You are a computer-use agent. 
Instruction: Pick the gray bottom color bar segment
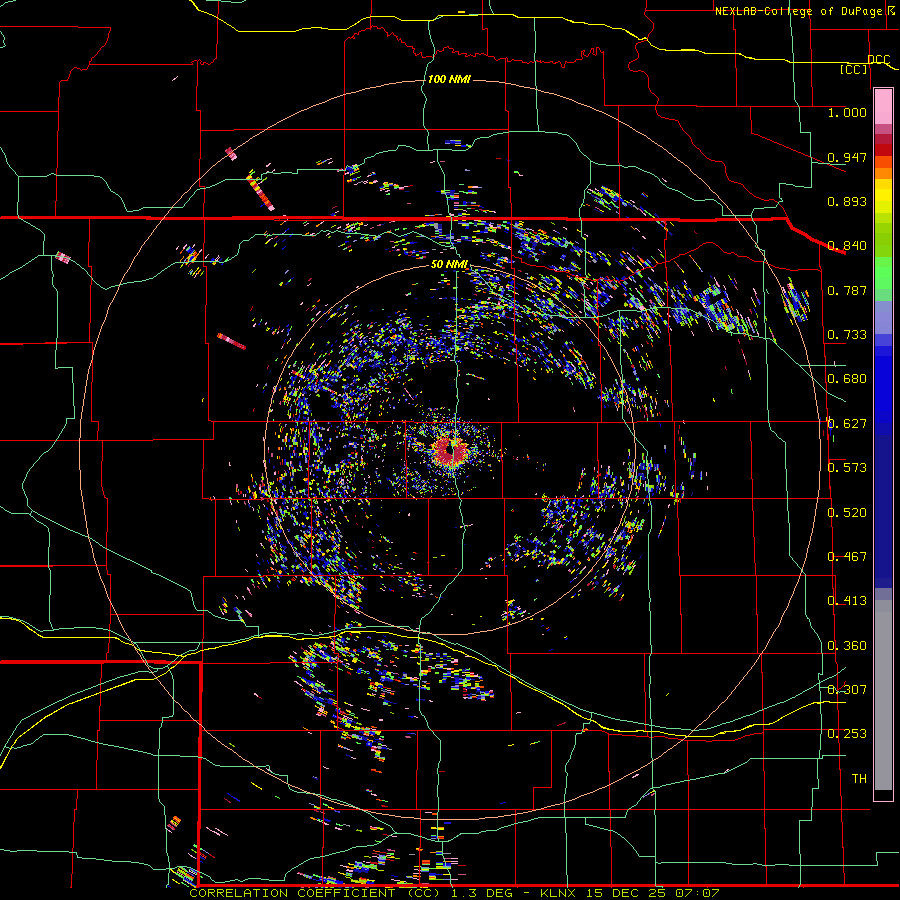[x=883, y=695]
